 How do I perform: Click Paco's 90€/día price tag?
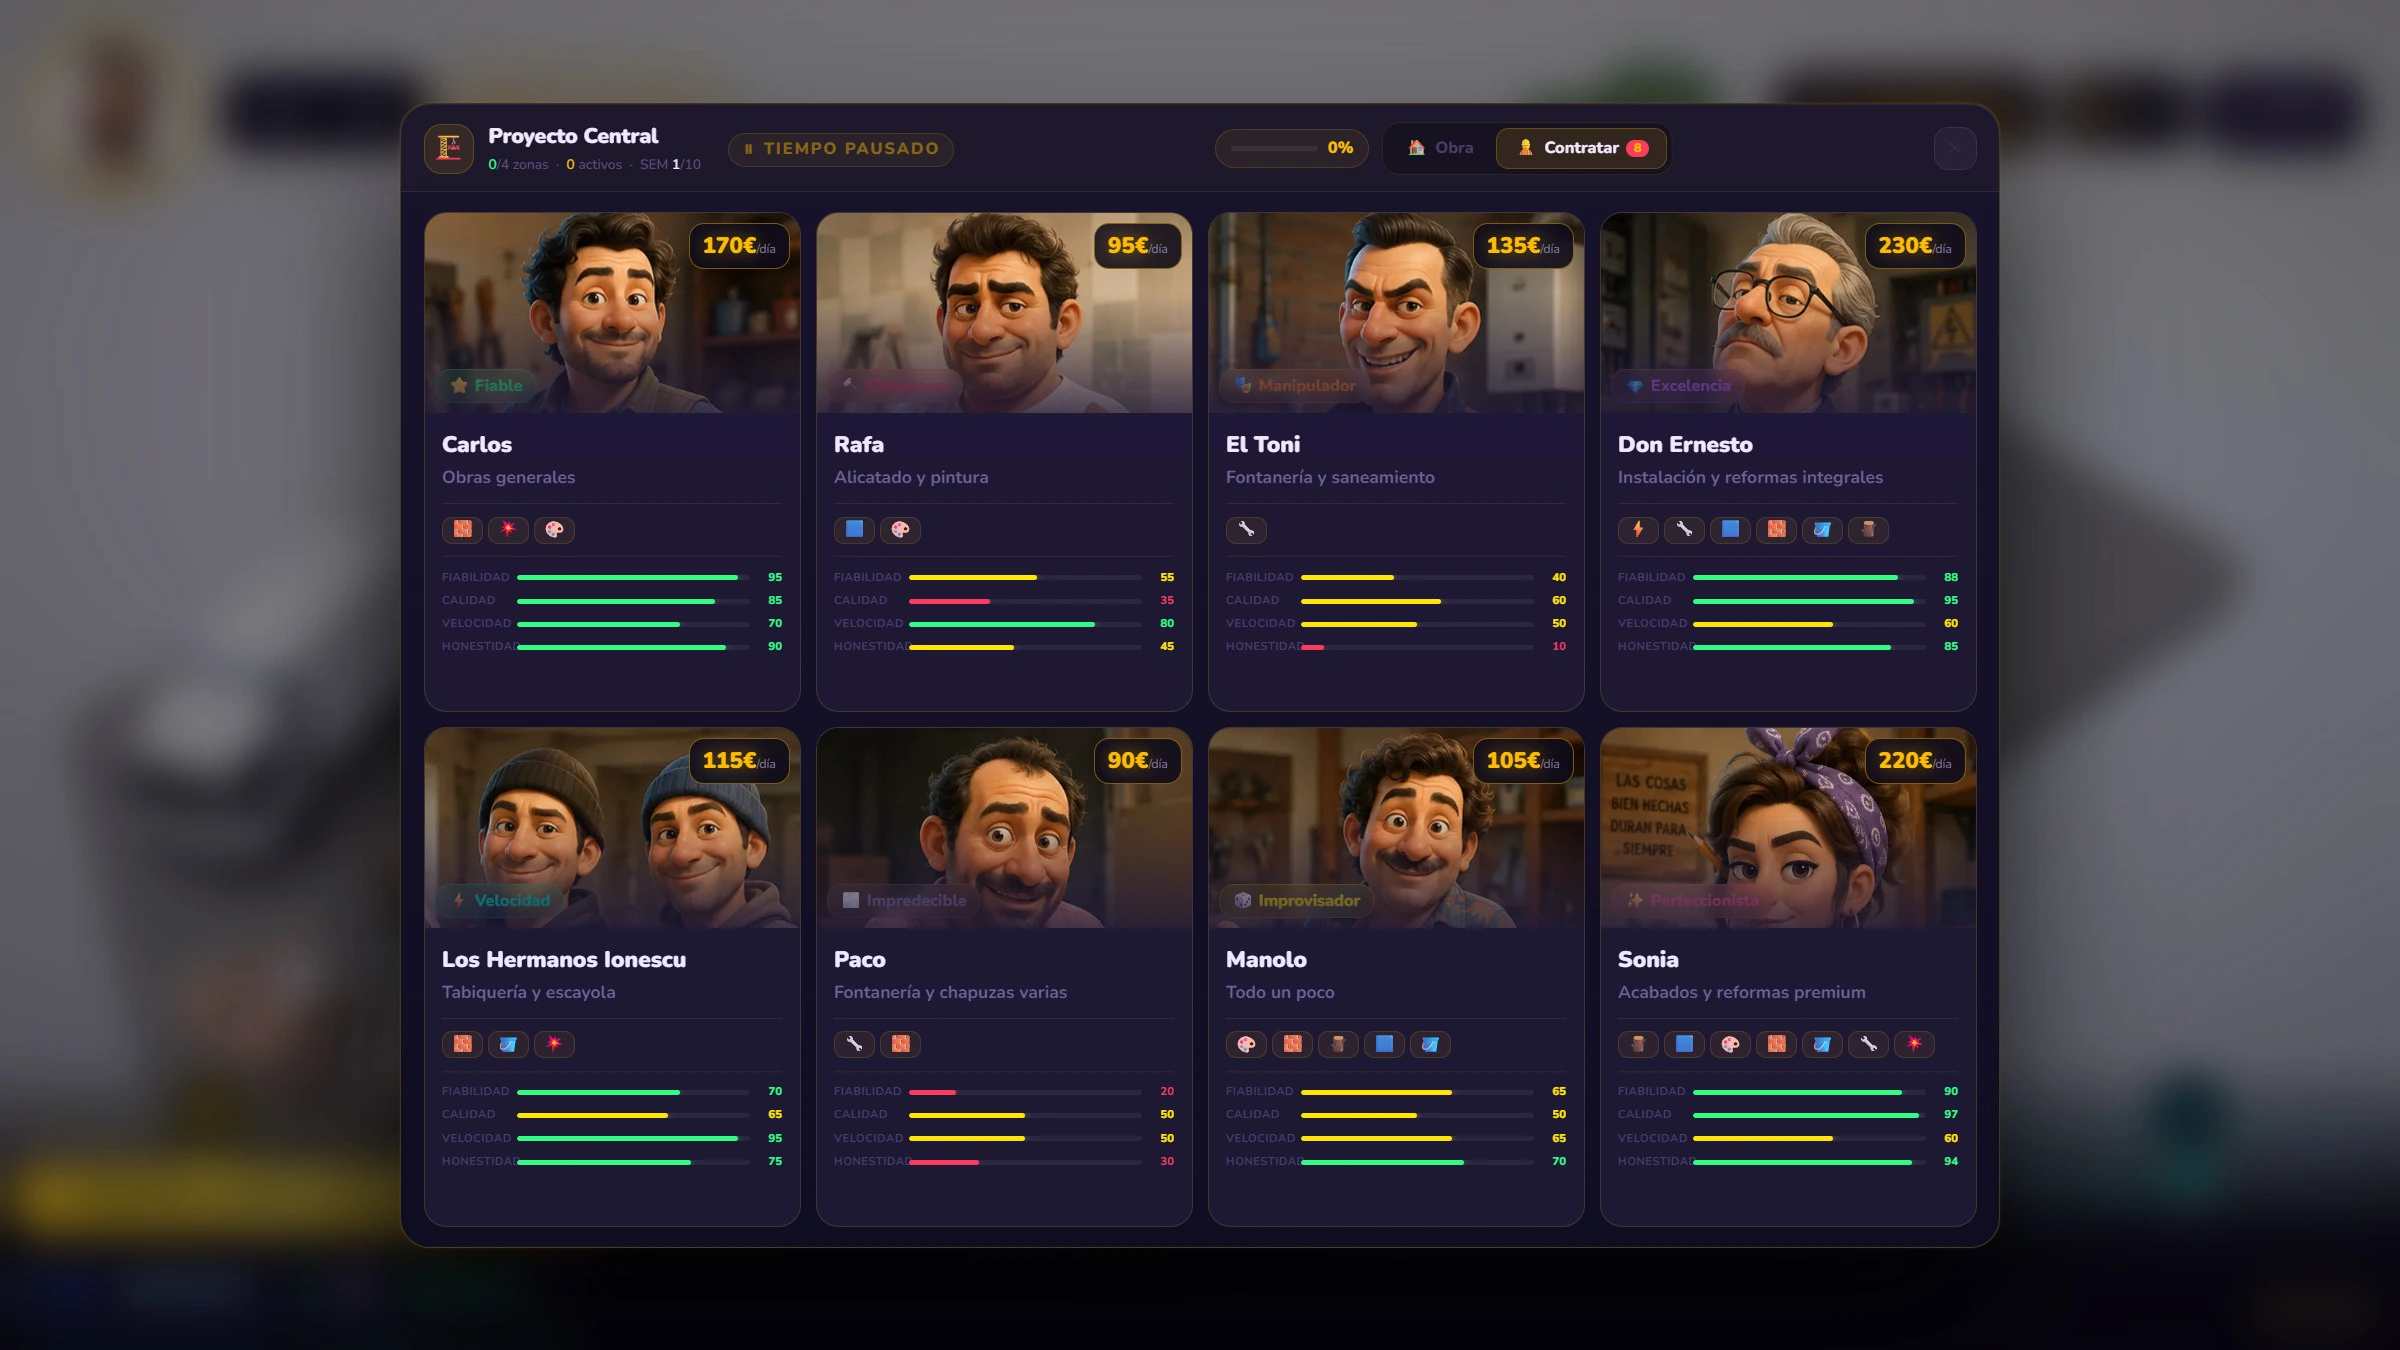[x=1137, y=761]
